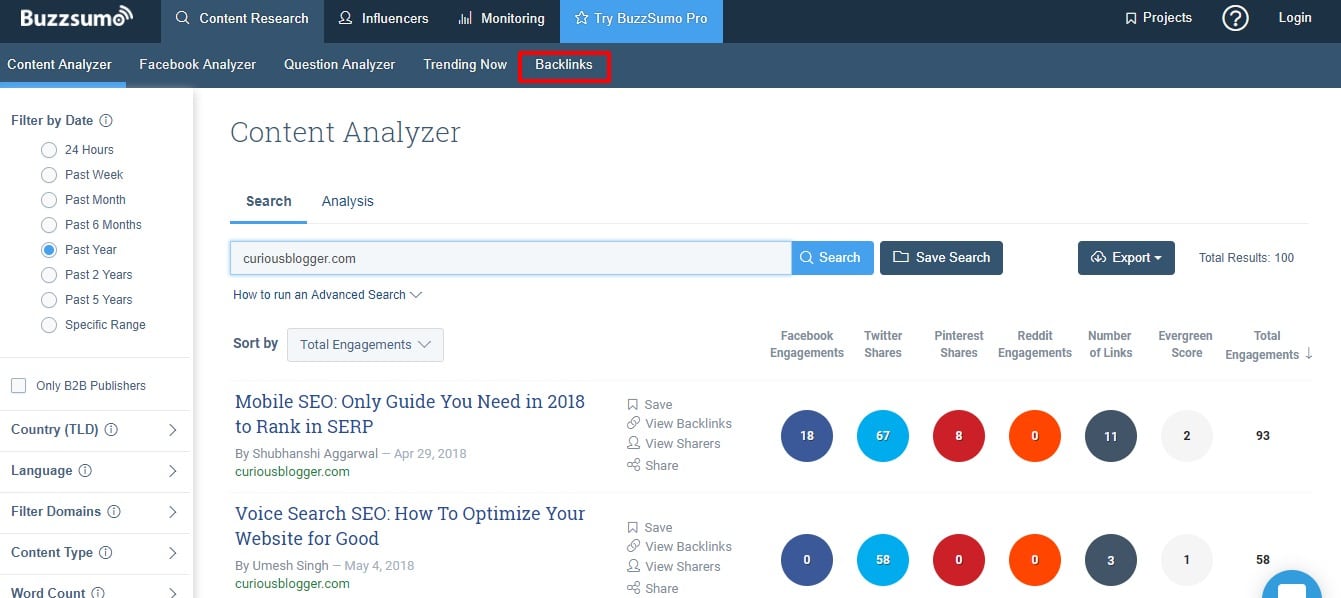Open the Influencers menu
The height and width of the screenshot is (598, 1341).
click(x=383, y=18)
